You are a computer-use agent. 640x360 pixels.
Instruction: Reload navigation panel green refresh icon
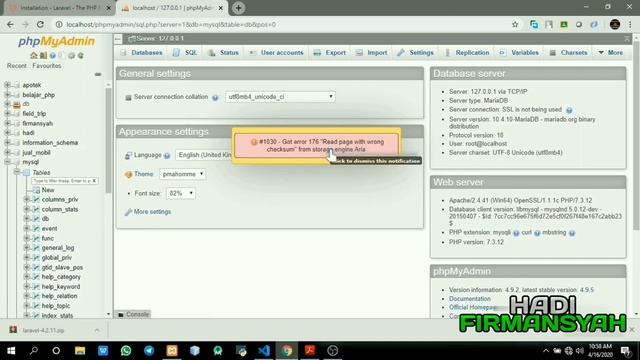coord(80,56)
